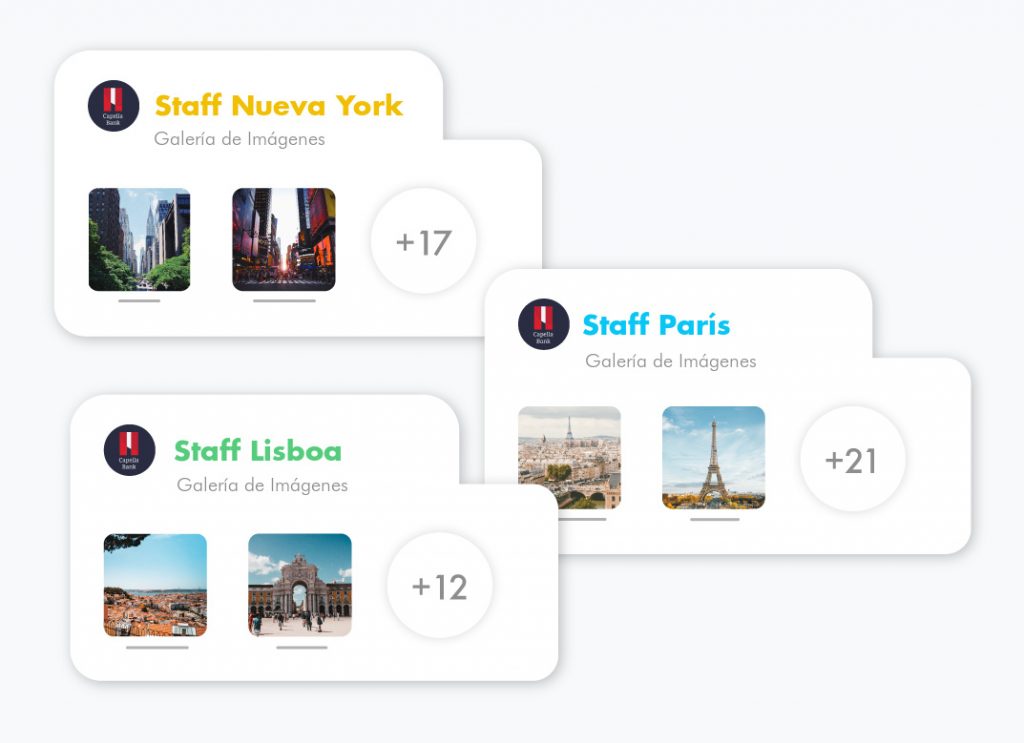This screenshot has height=743, width=1024.
Task: Click Galería de Imágenes under Nueva York
Action: [240, 139]
